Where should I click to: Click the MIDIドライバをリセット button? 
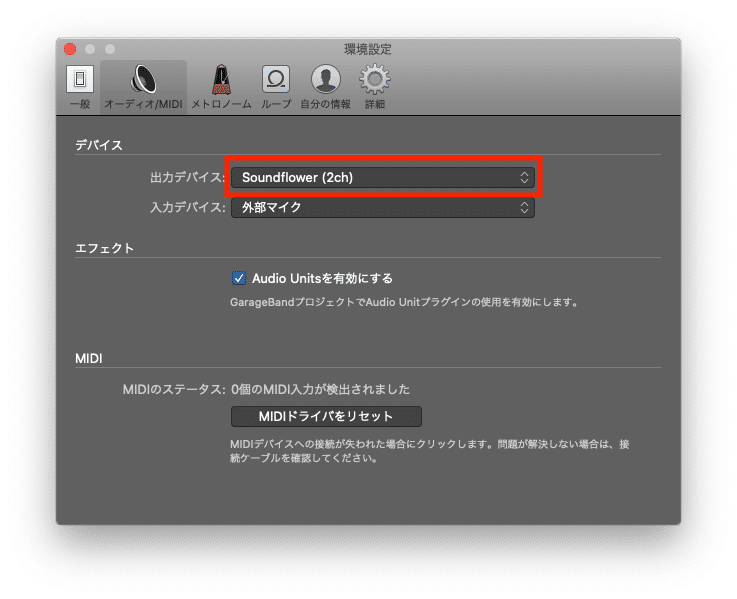[326, 417]
